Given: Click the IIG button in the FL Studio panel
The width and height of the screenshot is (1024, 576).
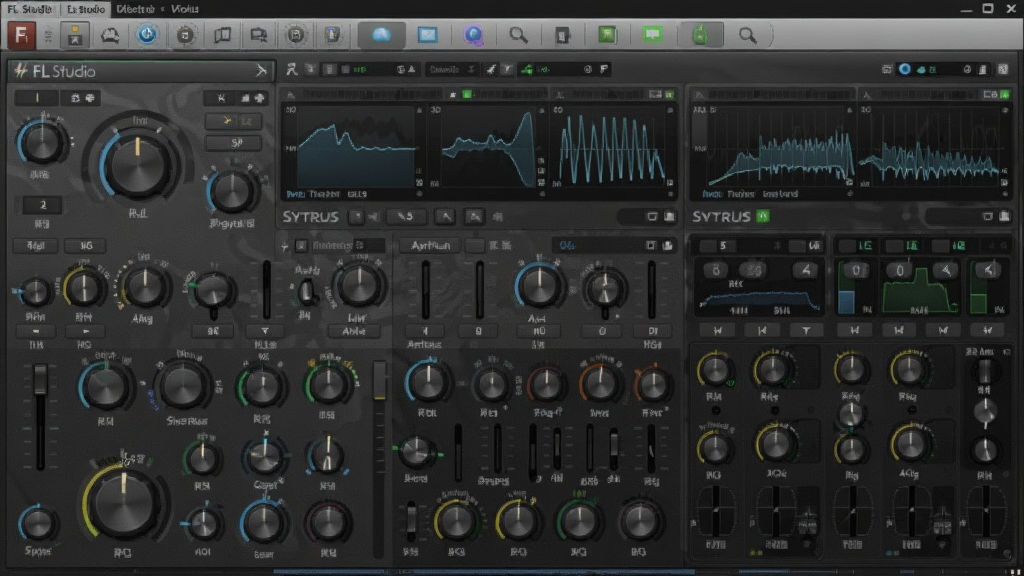Looking at the screenshot, I should [86, 246].
